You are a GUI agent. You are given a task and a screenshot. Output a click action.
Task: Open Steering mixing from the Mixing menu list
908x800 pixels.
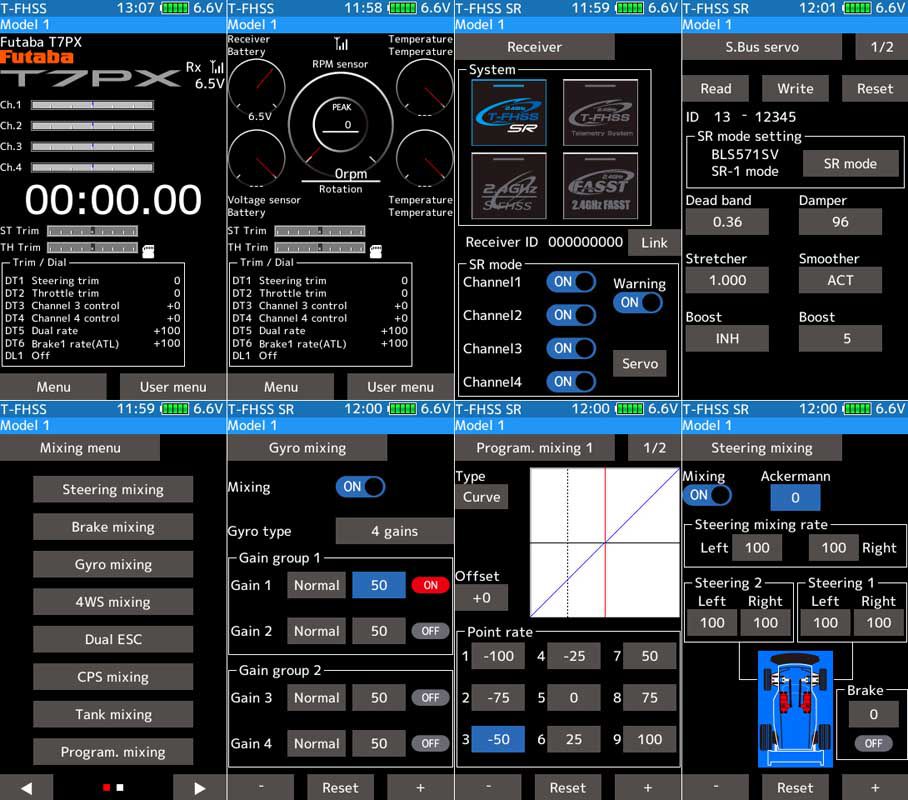(x=113, y=490)
